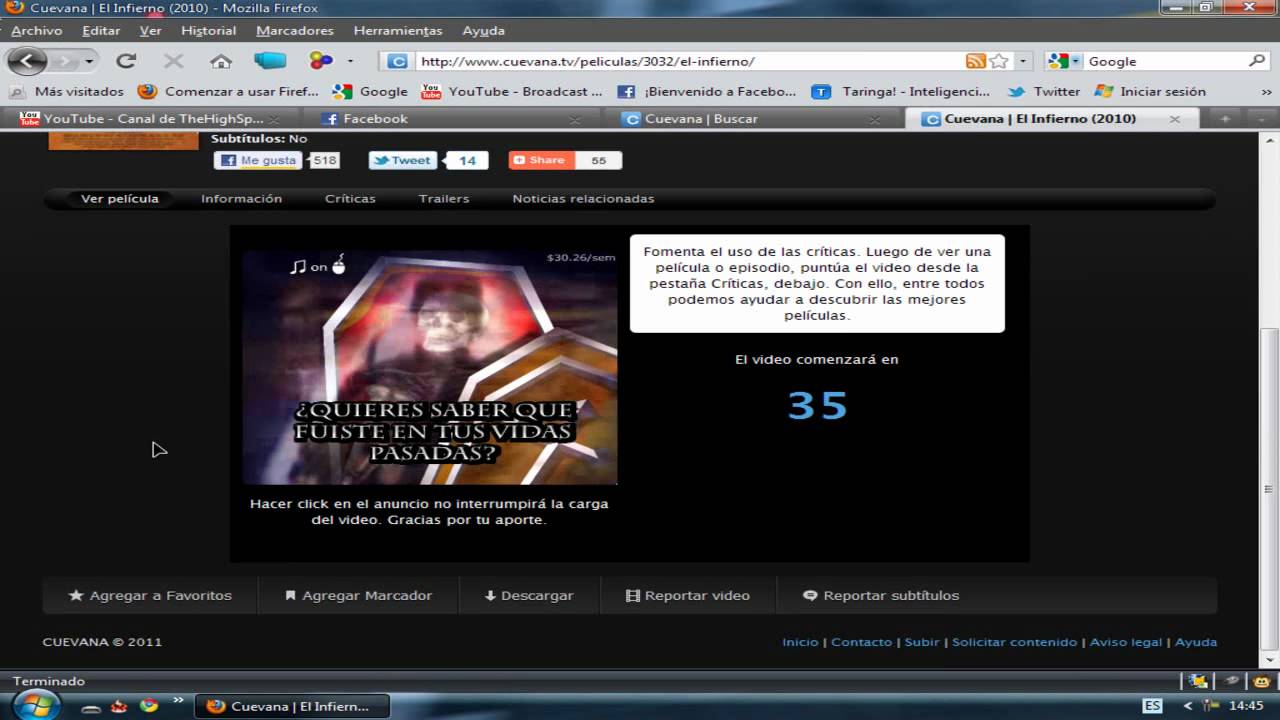Open Taringa! bookmark

click(x=900, y=91)
